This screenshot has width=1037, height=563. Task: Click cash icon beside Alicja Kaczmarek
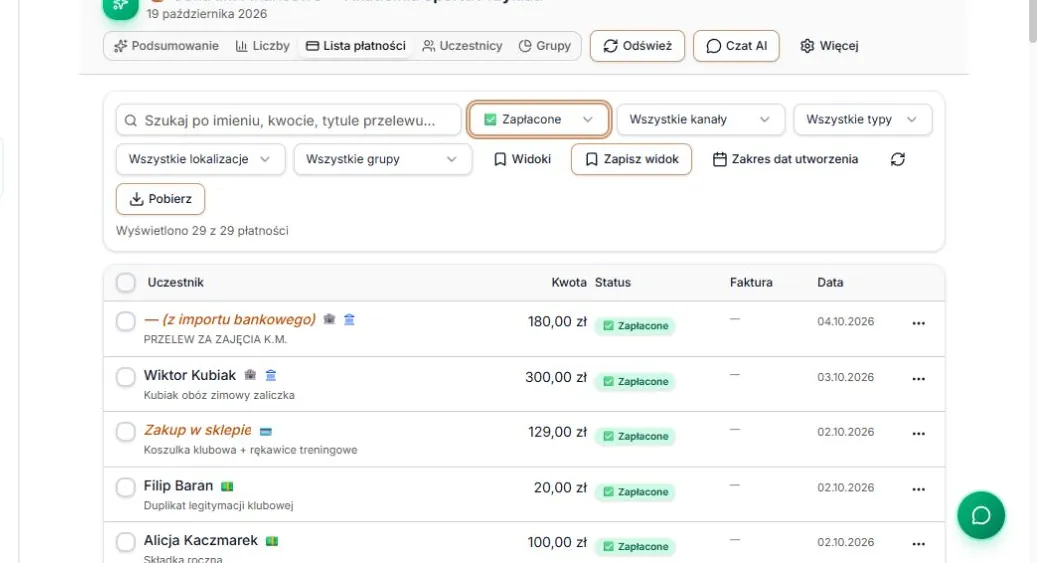tap(272, 541)
